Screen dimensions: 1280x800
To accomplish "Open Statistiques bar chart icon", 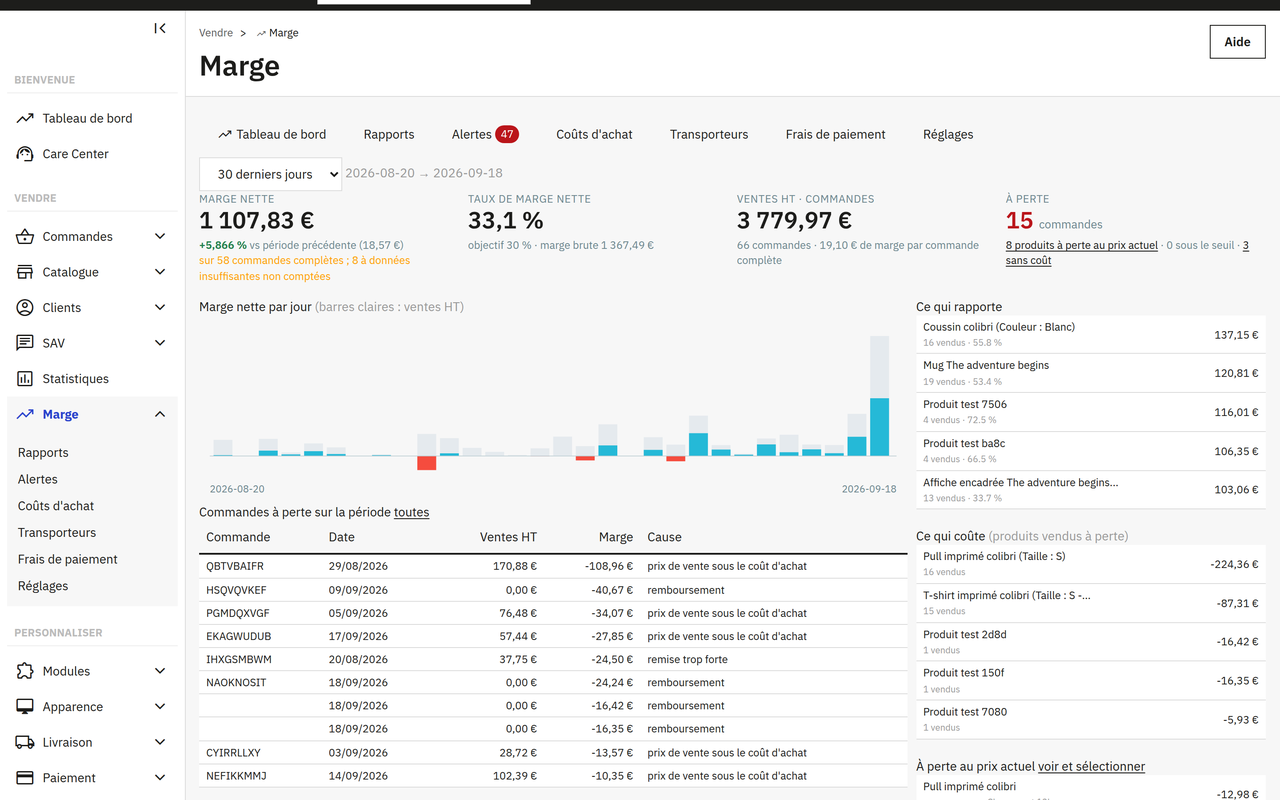I will pos(25,379).
